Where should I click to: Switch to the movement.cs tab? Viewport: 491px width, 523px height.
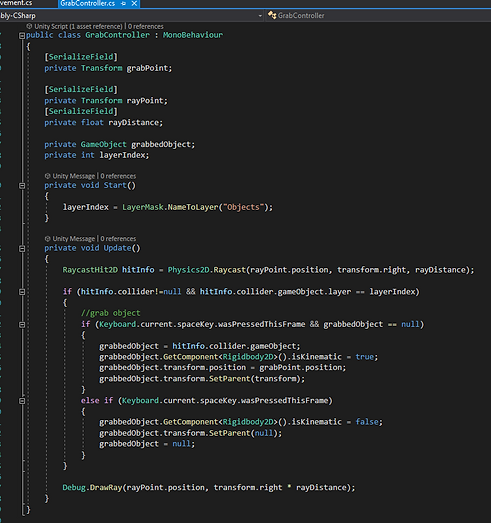pyautogui.click(x=16, y=3)
